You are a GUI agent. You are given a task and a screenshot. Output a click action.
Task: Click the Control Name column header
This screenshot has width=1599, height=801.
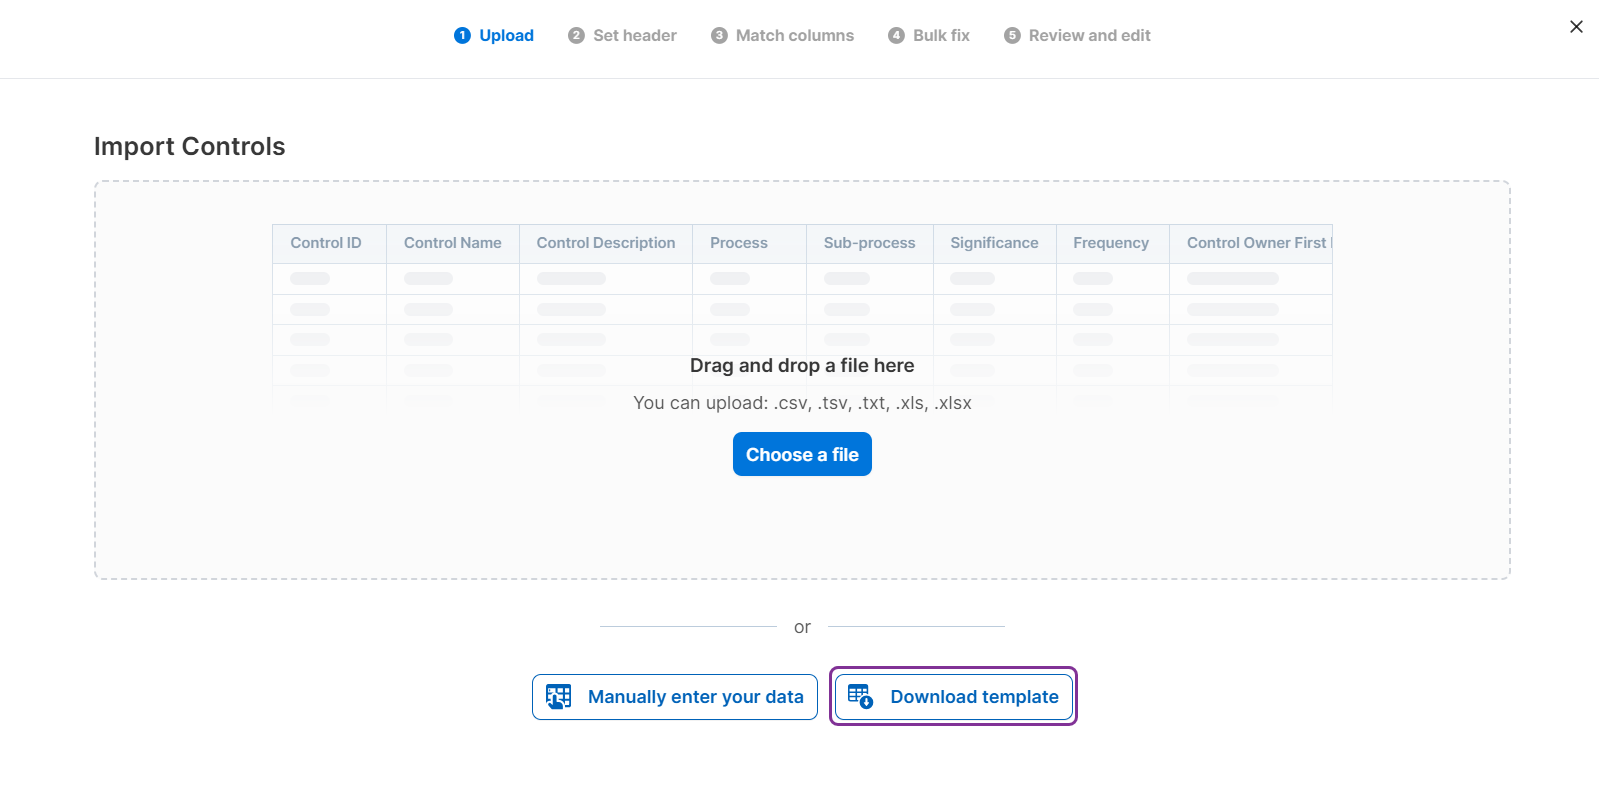coord(453,243)
